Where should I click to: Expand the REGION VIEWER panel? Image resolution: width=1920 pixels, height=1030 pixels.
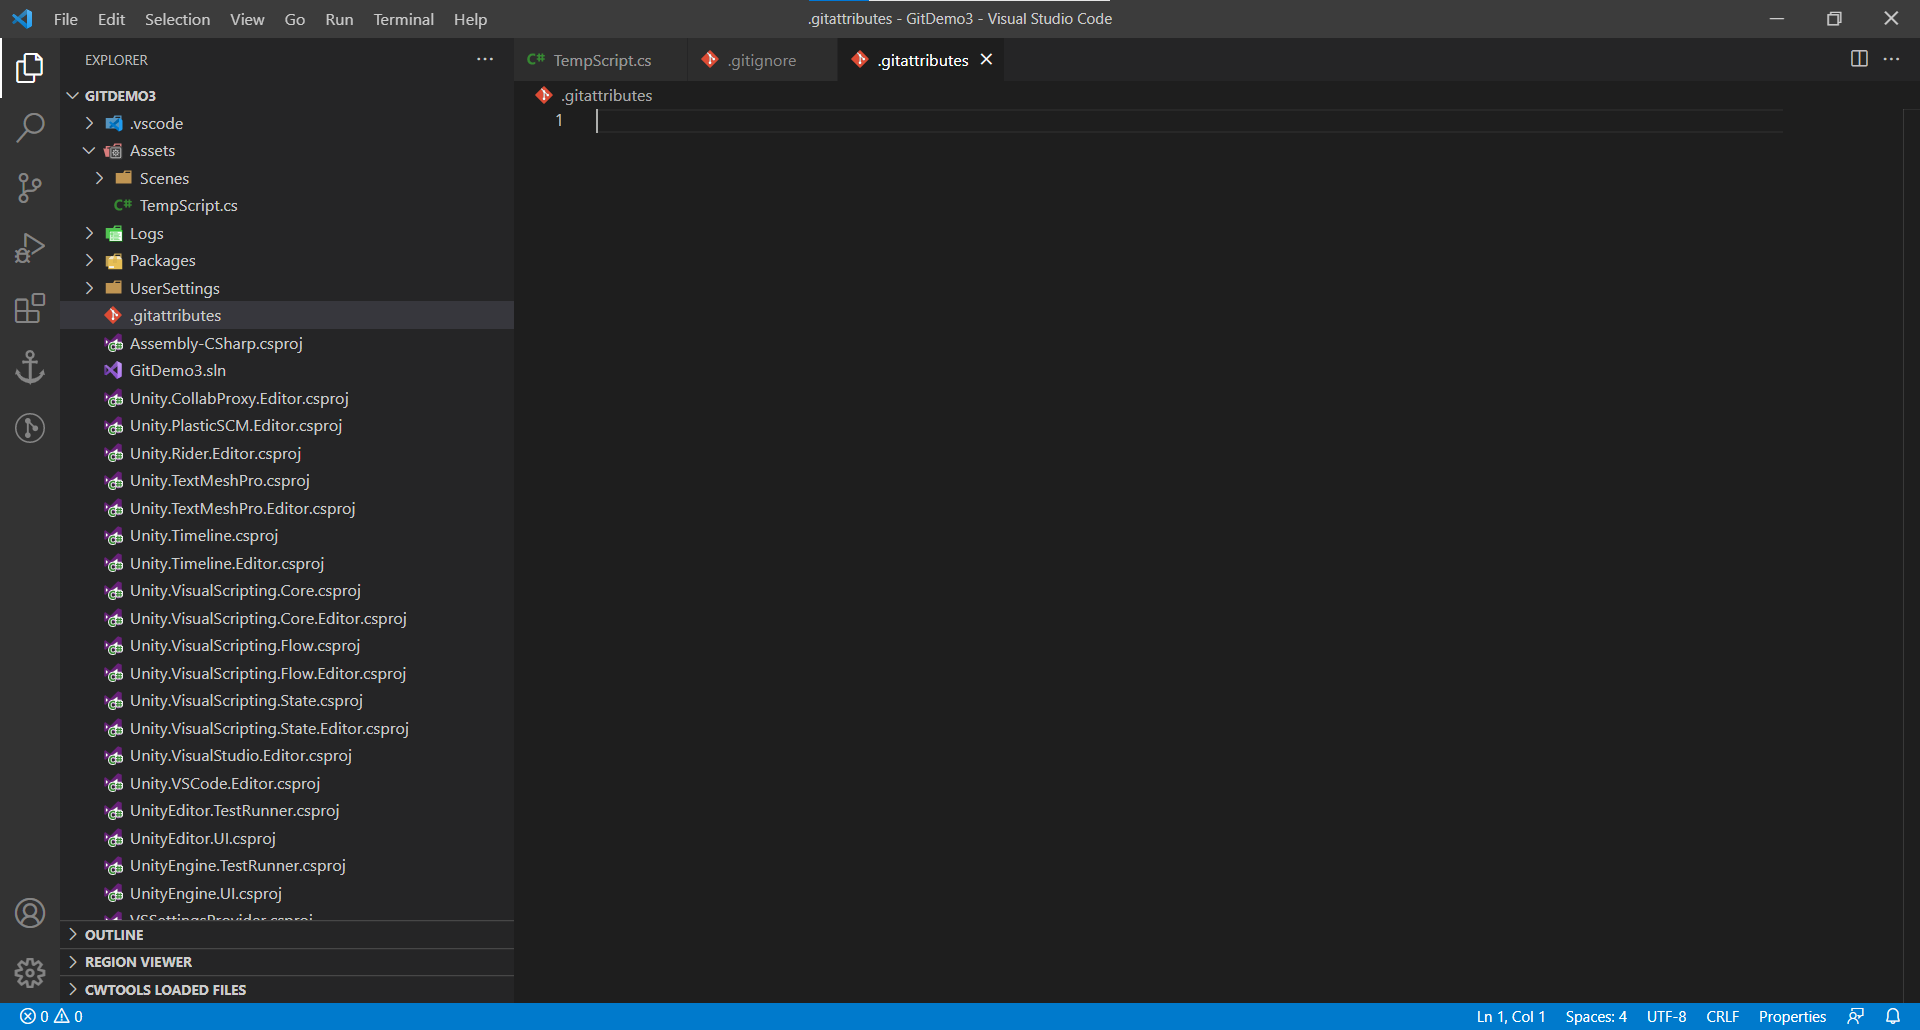287,962
